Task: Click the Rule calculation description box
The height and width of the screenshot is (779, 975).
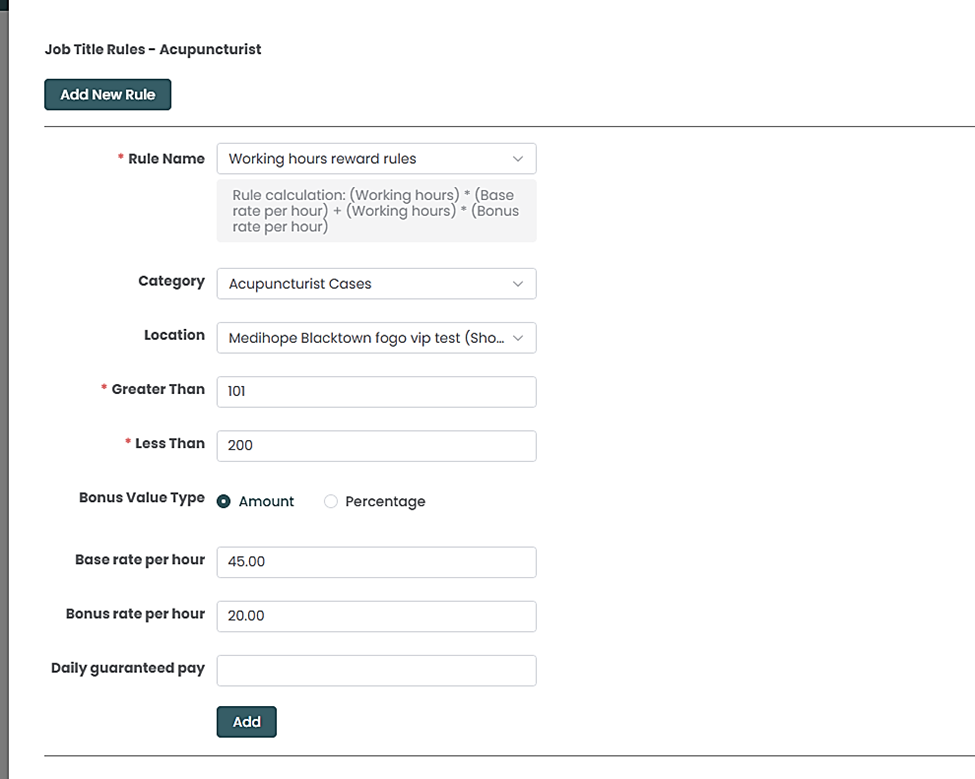Action: coord(375,211)
